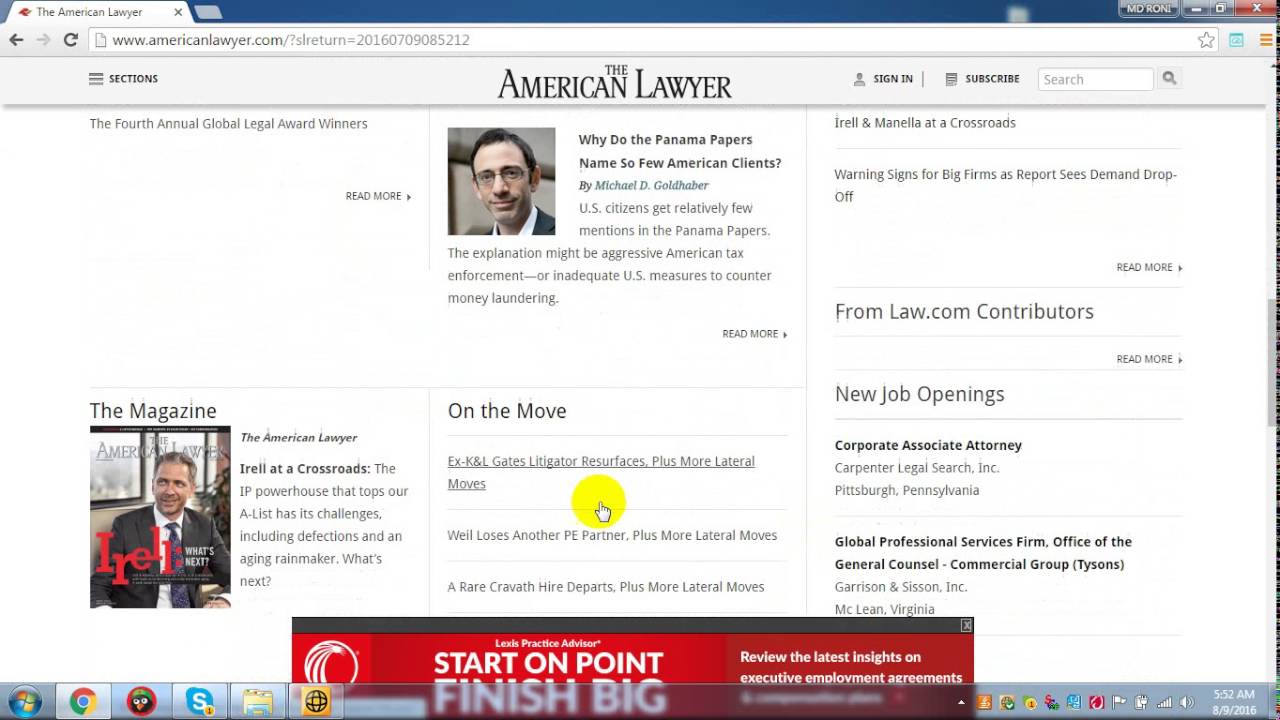The height and width of the screenshot is (720, 1280).
Task: Open the Action Center flag icon
Action: [1119, 702]
